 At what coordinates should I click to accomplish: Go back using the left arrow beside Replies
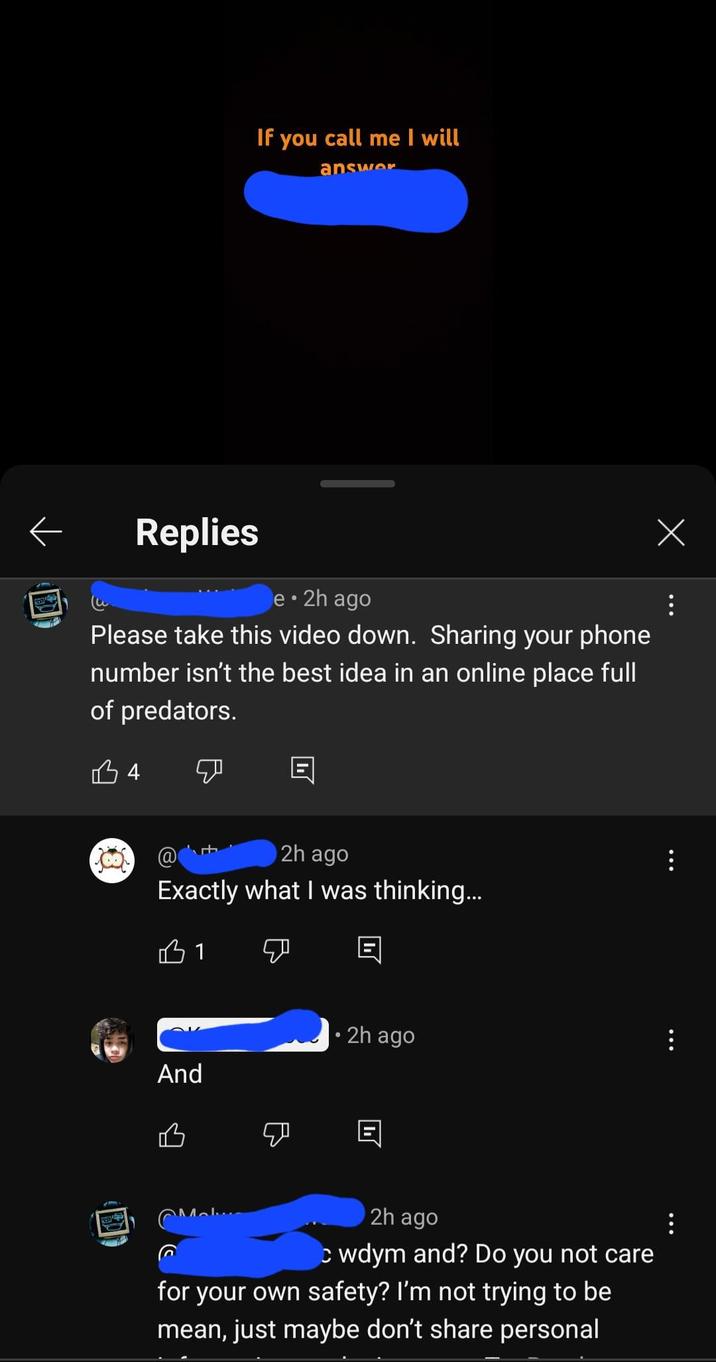point(46,532)
